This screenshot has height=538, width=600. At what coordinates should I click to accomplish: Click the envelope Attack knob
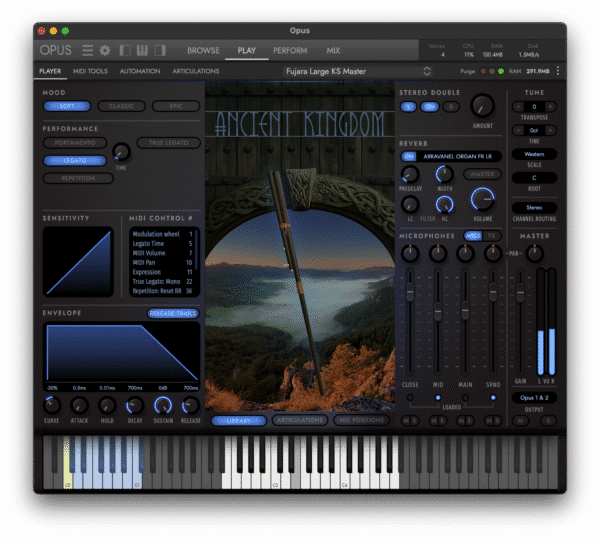(79, 406)
